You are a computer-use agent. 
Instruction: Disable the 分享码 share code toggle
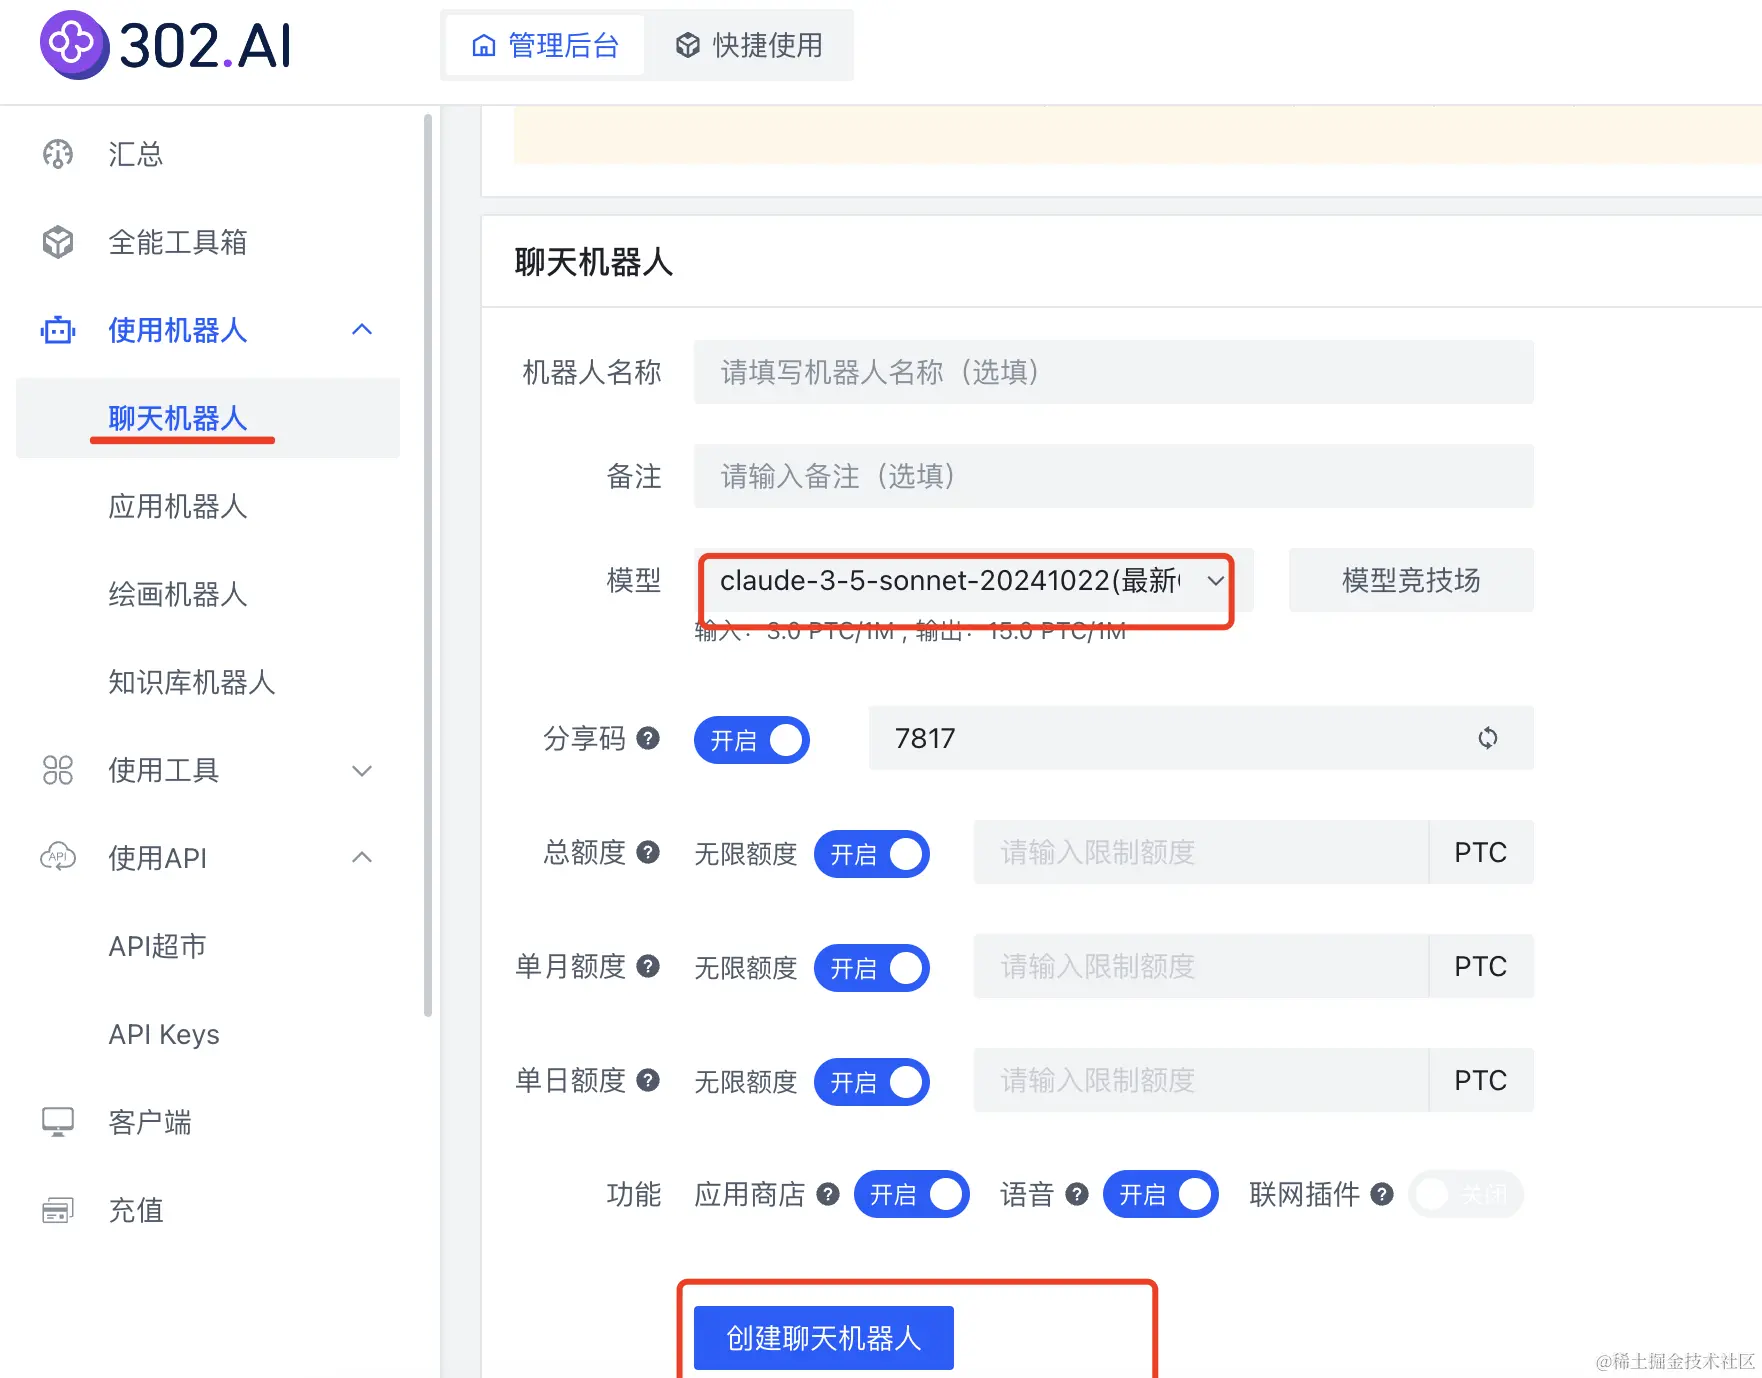(x=751, y=740)
